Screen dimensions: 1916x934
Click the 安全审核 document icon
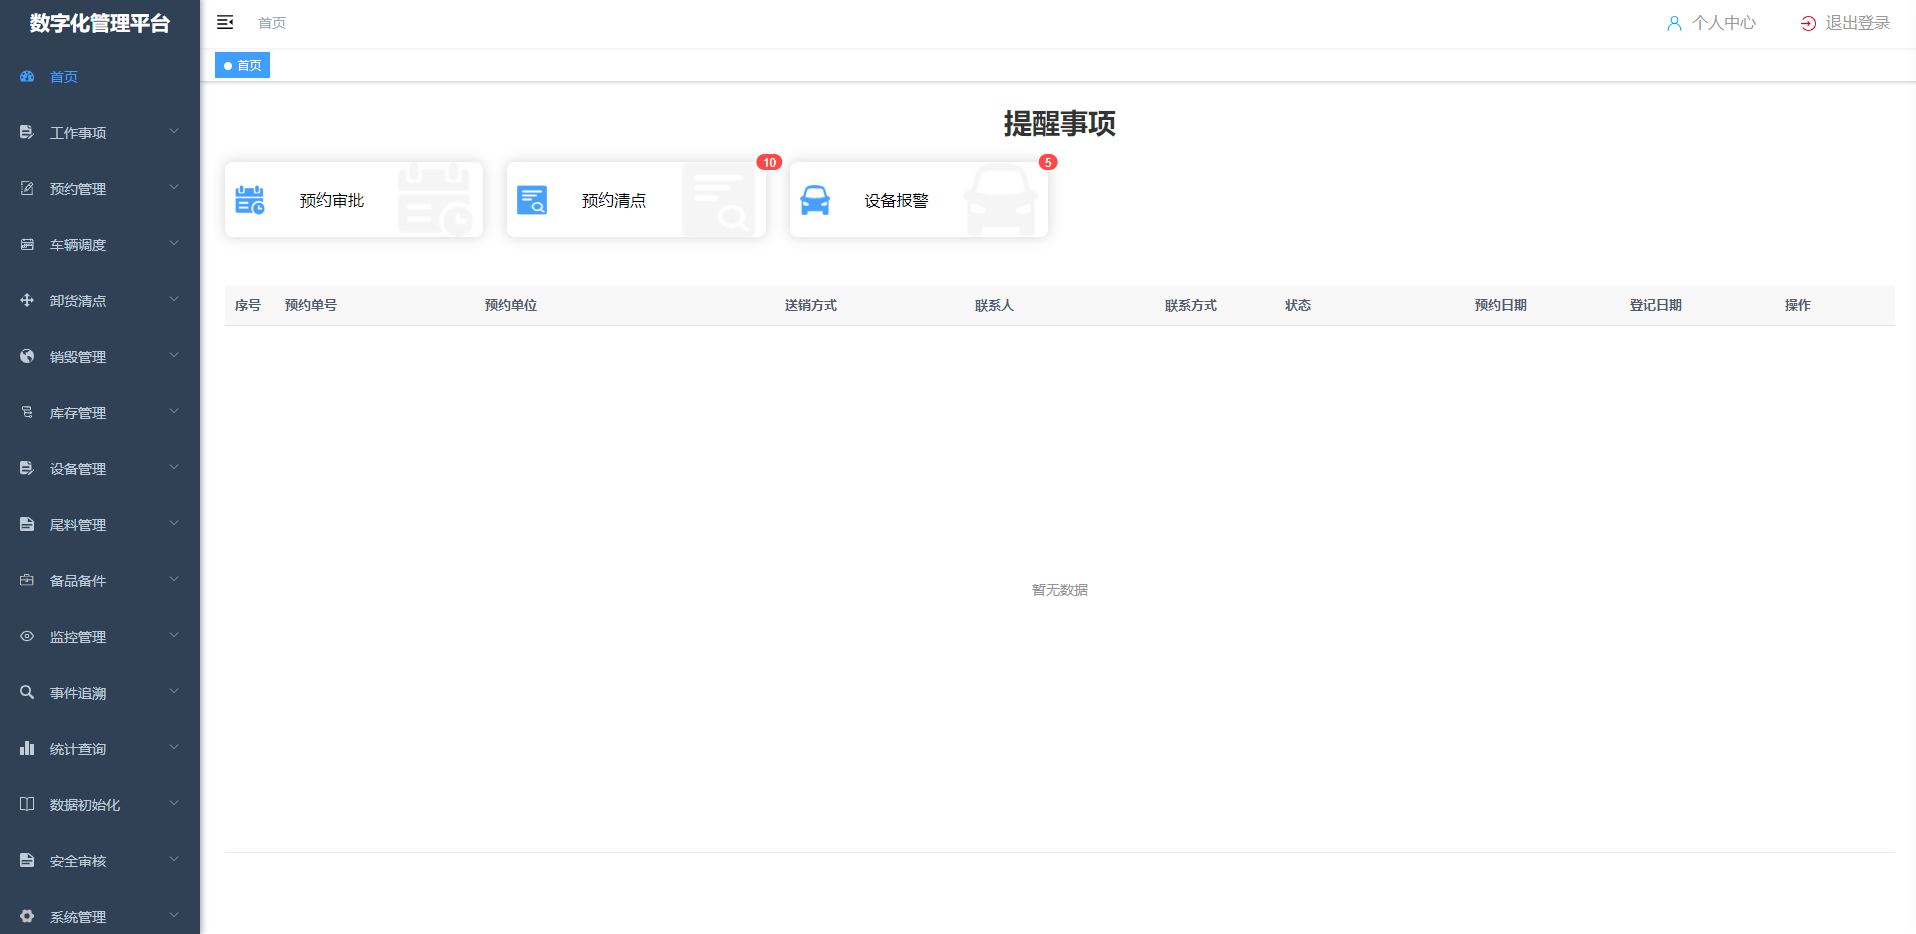pyautogui.click(x=27, y=860)
